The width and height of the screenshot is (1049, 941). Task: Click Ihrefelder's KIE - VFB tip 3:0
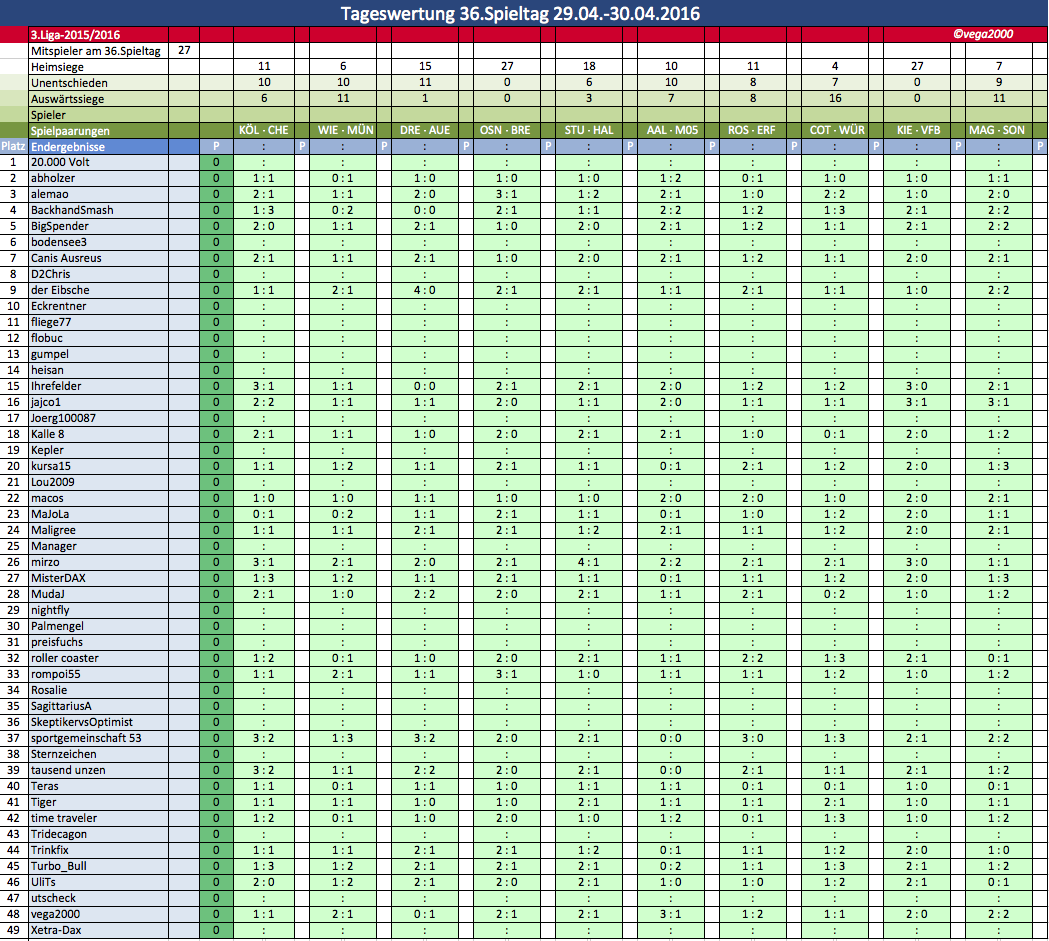(x=917, y=387)
